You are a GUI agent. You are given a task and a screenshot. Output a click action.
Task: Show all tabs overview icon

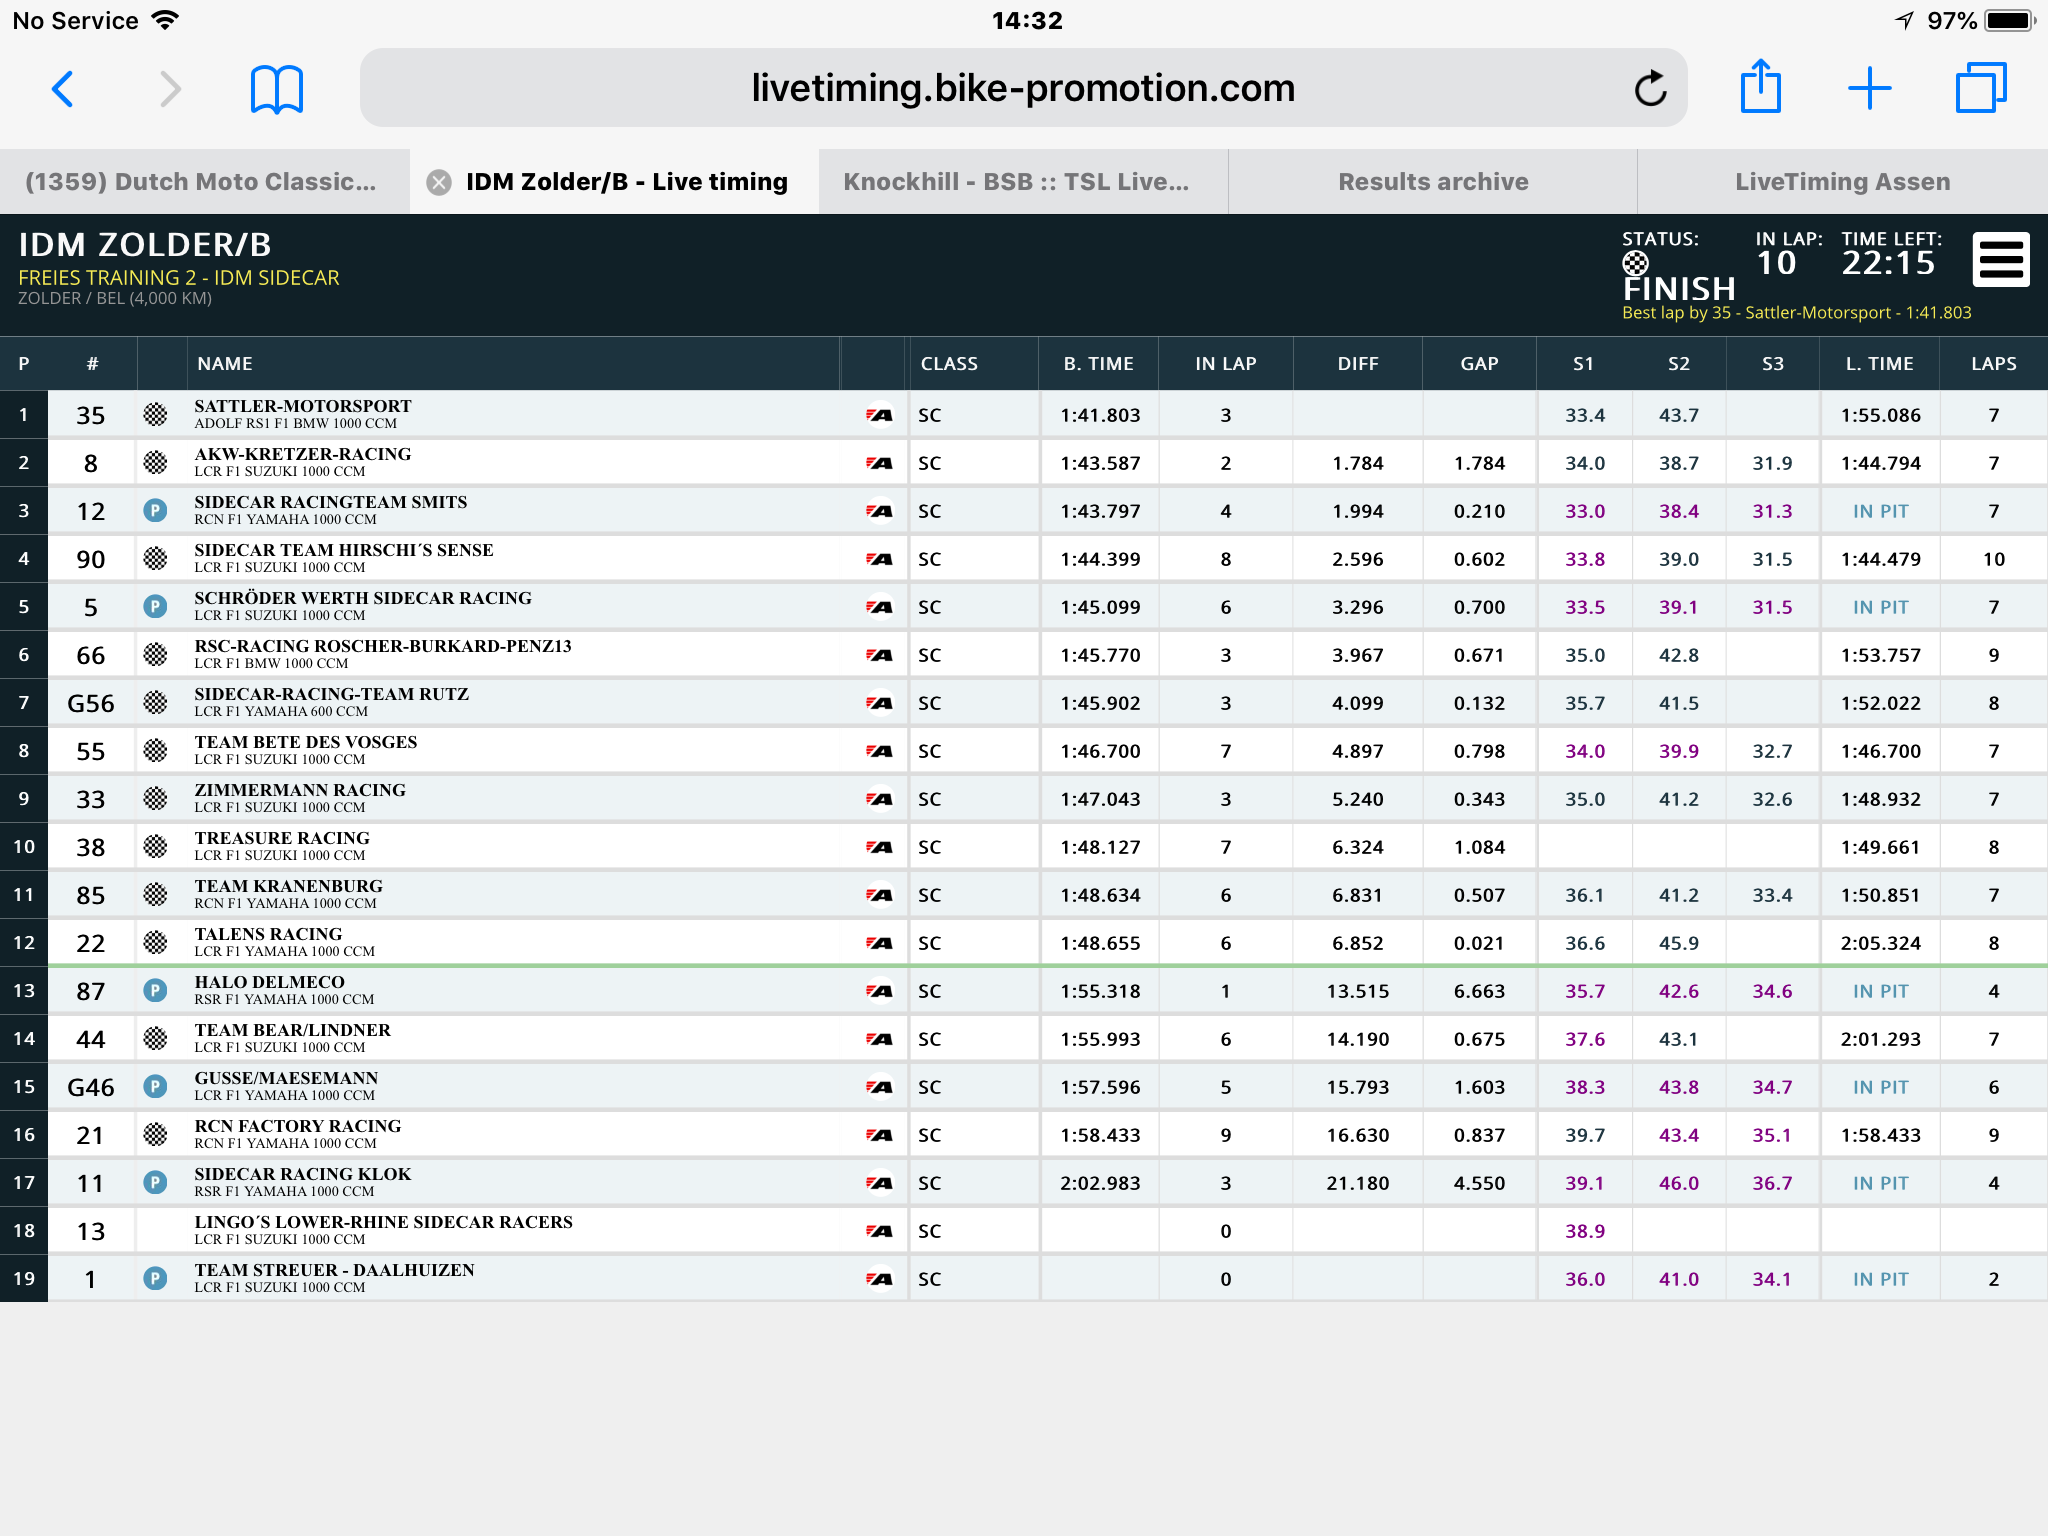coord(1981,88)
